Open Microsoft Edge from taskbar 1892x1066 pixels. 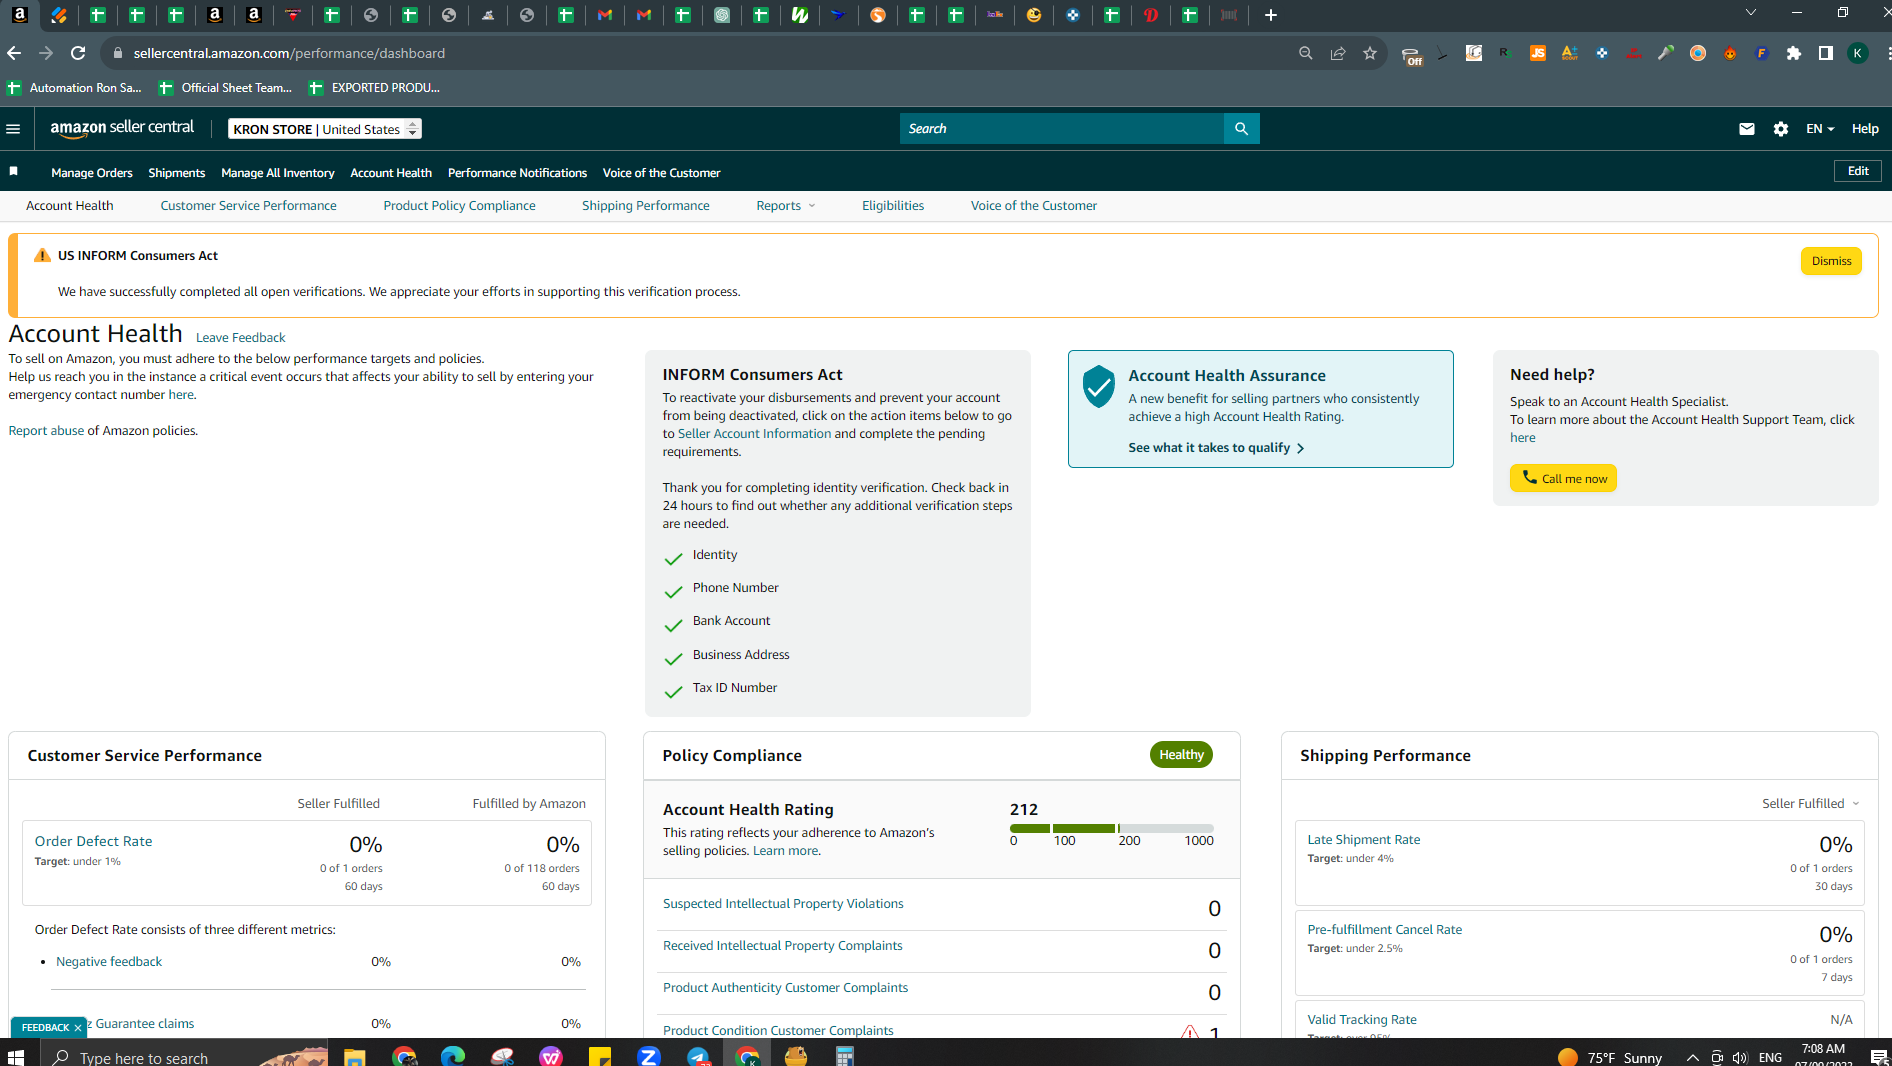point(453,1056)
